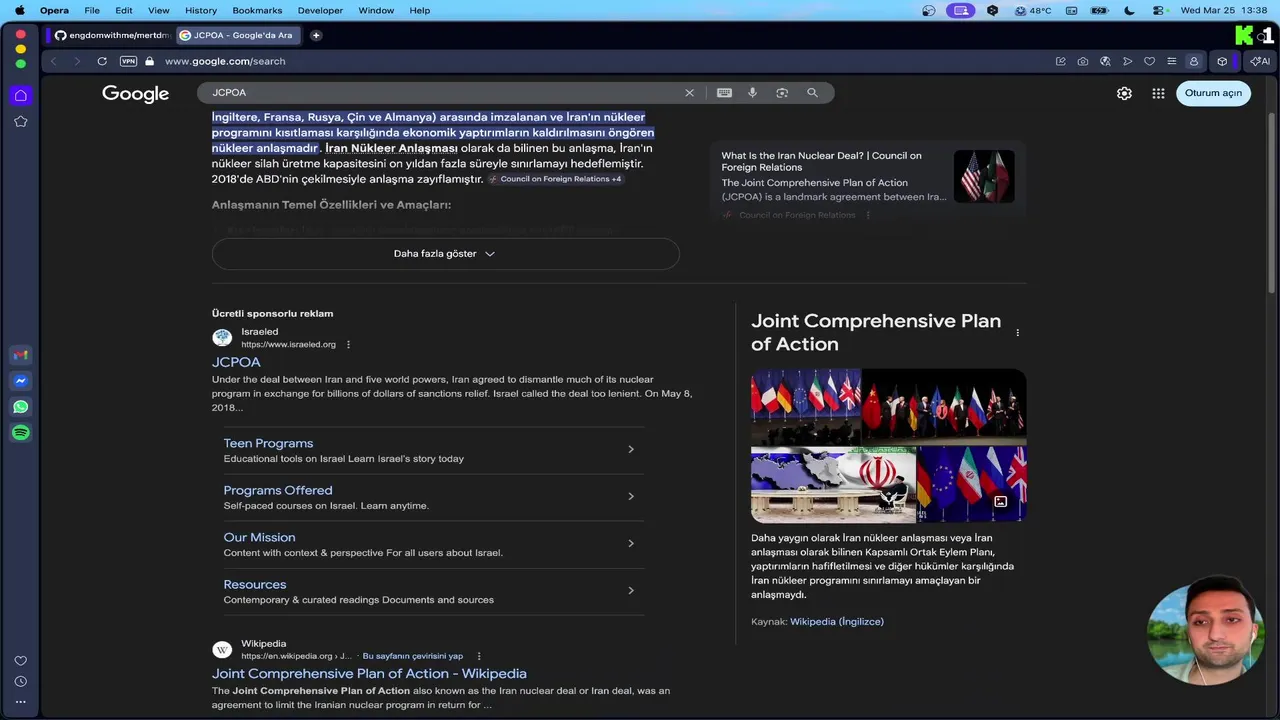Open extensions cube icon in toolbar
1280x720 pixels.
click(1222, 61)
